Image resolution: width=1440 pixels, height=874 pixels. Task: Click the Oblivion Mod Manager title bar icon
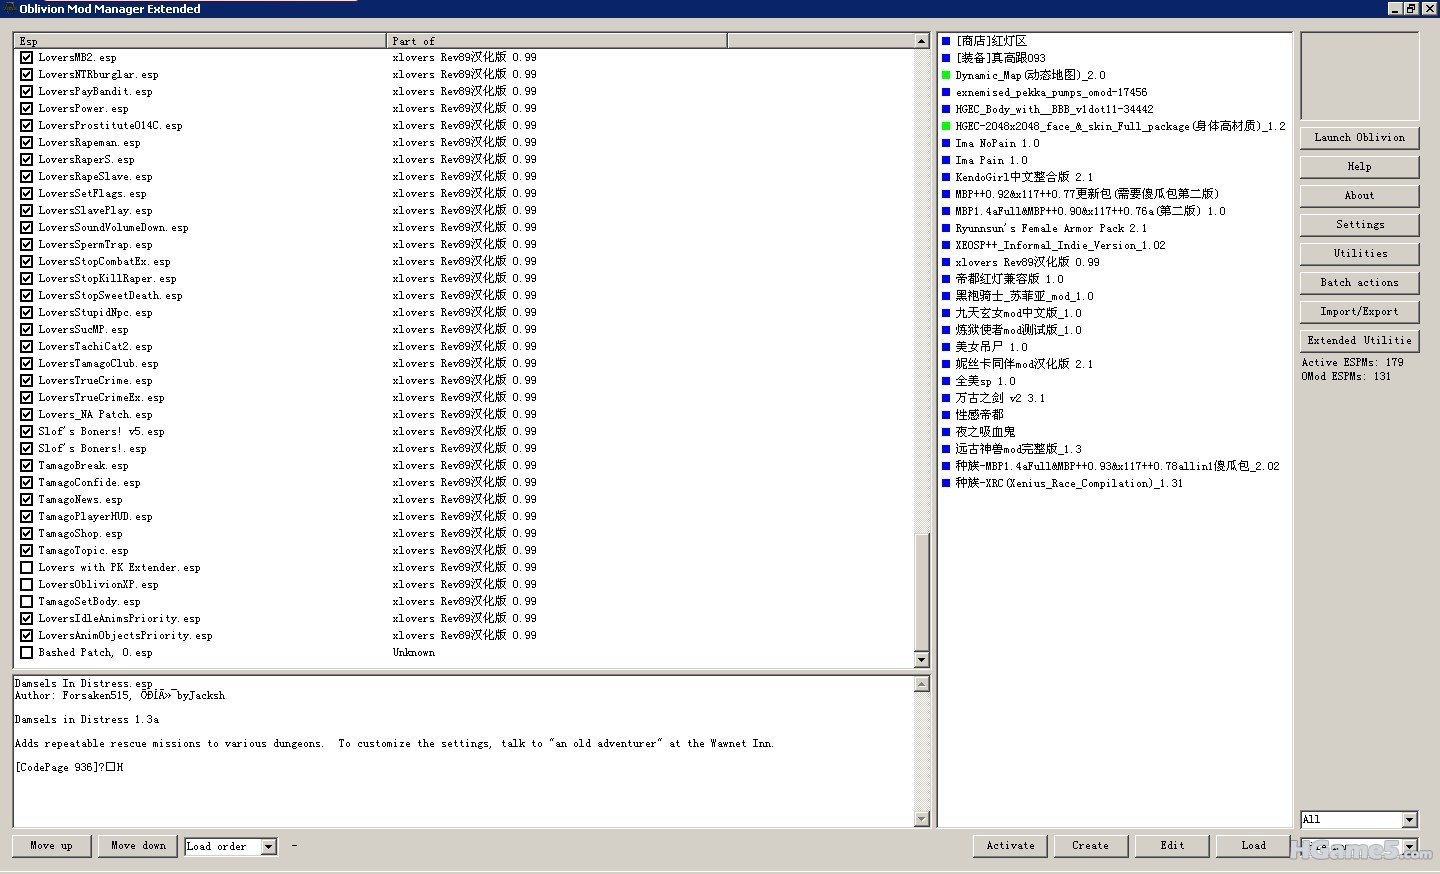tap(8, 9)
